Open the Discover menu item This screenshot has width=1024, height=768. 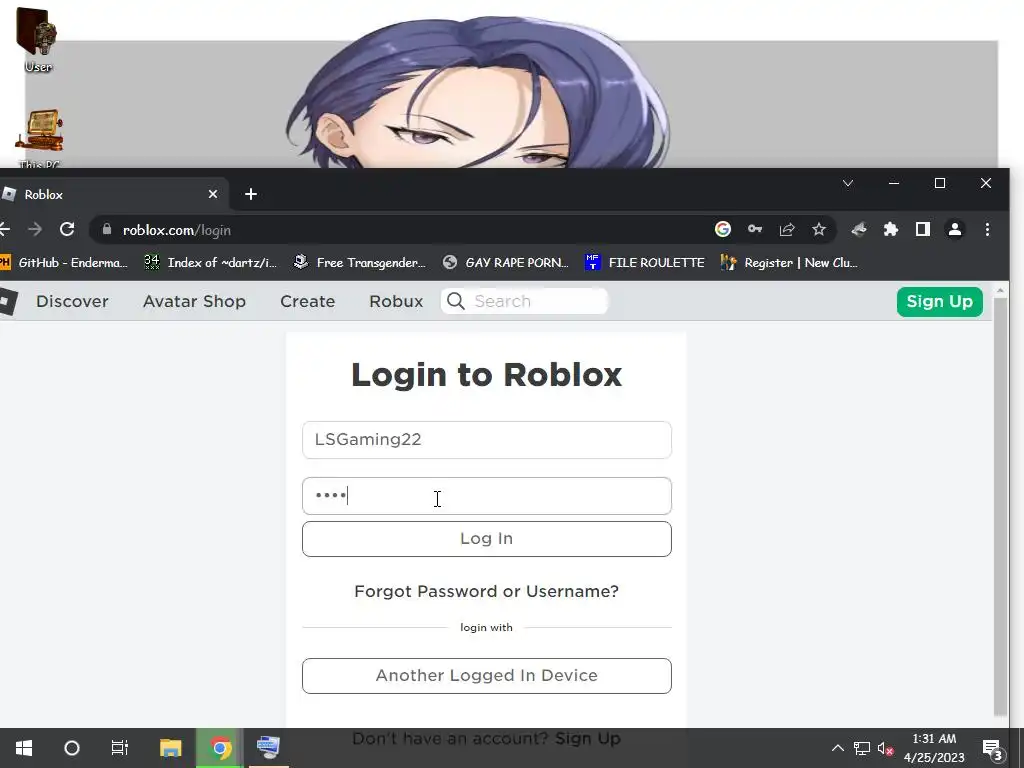tap(72, 301)
